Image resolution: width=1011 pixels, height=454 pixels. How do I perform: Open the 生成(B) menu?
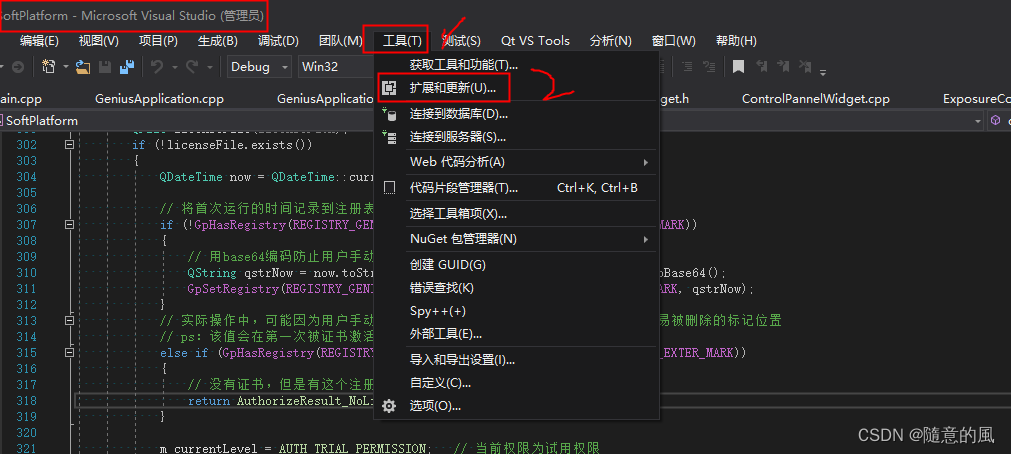coord(217,41)
